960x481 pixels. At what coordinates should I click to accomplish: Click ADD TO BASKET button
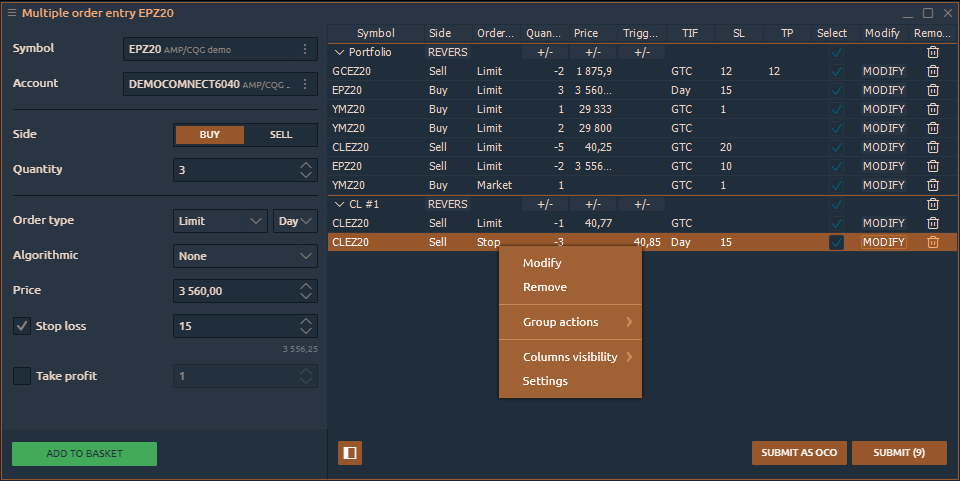[84, 453]
